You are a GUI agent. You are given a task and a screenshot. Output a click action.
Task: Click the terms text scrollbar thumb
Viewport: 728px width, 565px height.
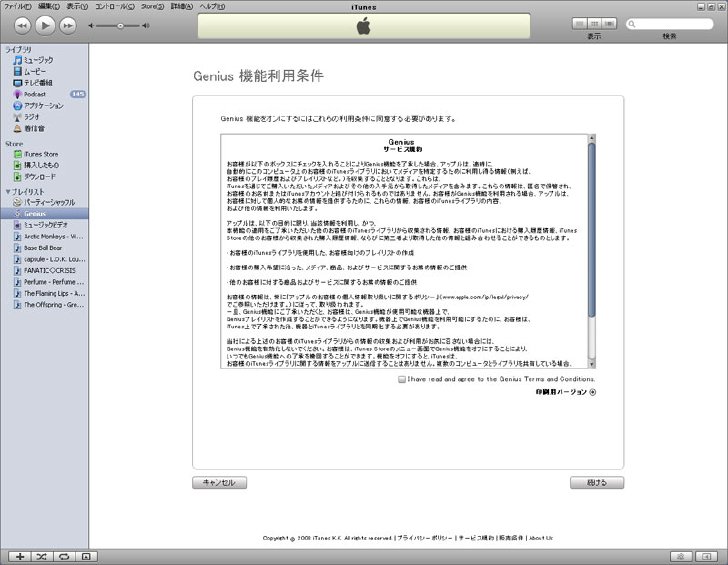tap(592, 230)
